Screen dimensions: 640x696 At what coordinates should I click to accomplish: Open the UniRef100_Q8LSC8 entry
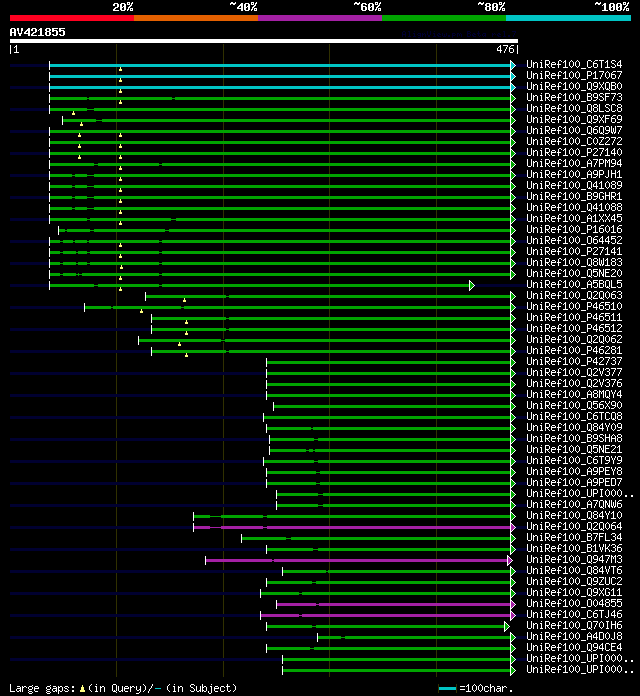tap(574, 109)
